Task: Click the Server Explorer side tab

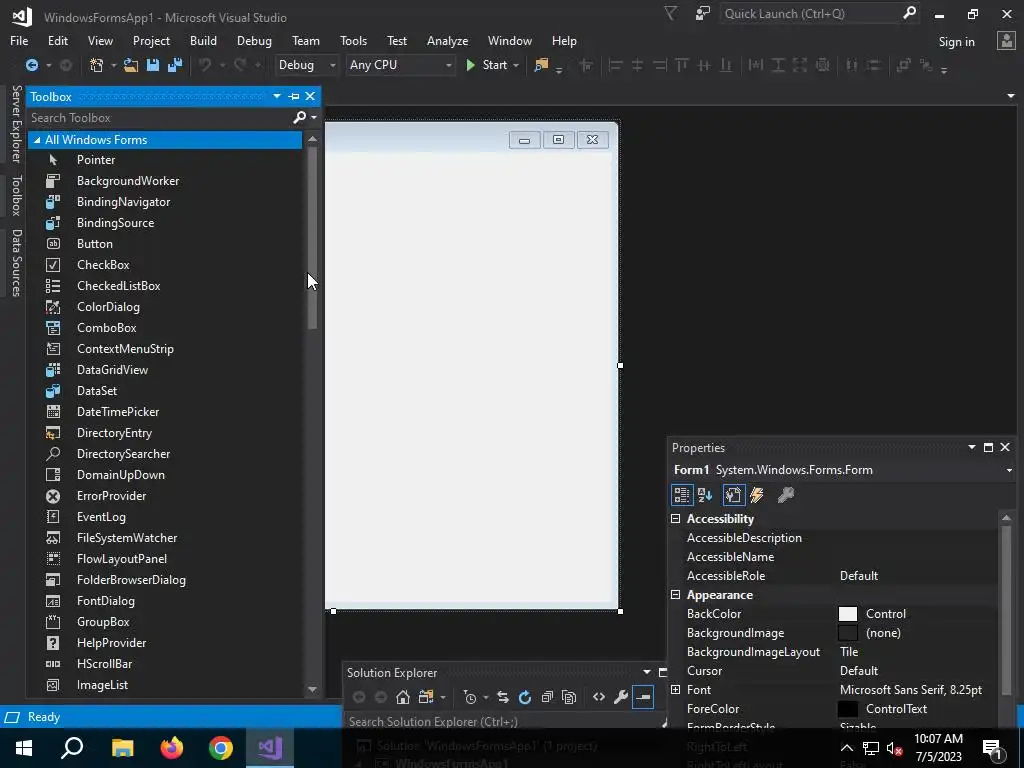Action: 16,123
